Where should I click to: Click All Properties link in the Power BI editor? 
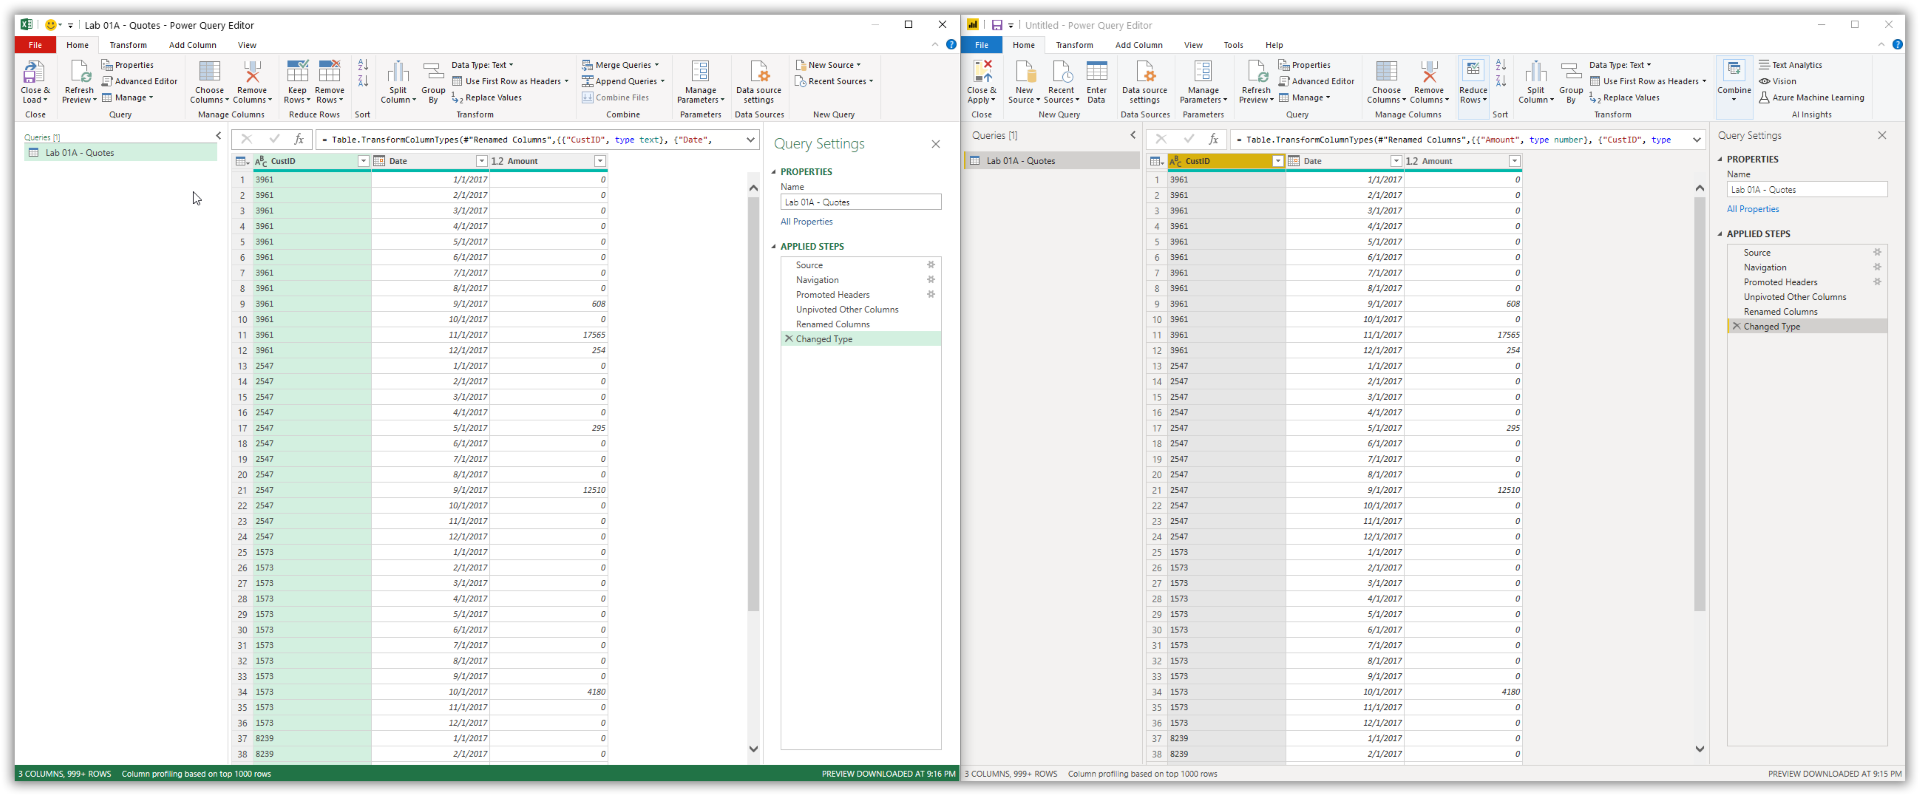tap(1753, 209)
